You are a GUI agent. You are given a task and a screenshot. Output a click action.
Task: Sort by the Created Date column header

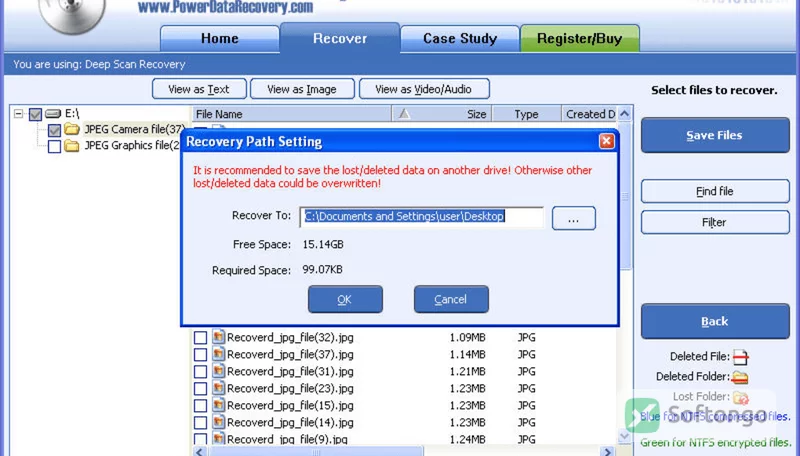[x=590, y=114]
